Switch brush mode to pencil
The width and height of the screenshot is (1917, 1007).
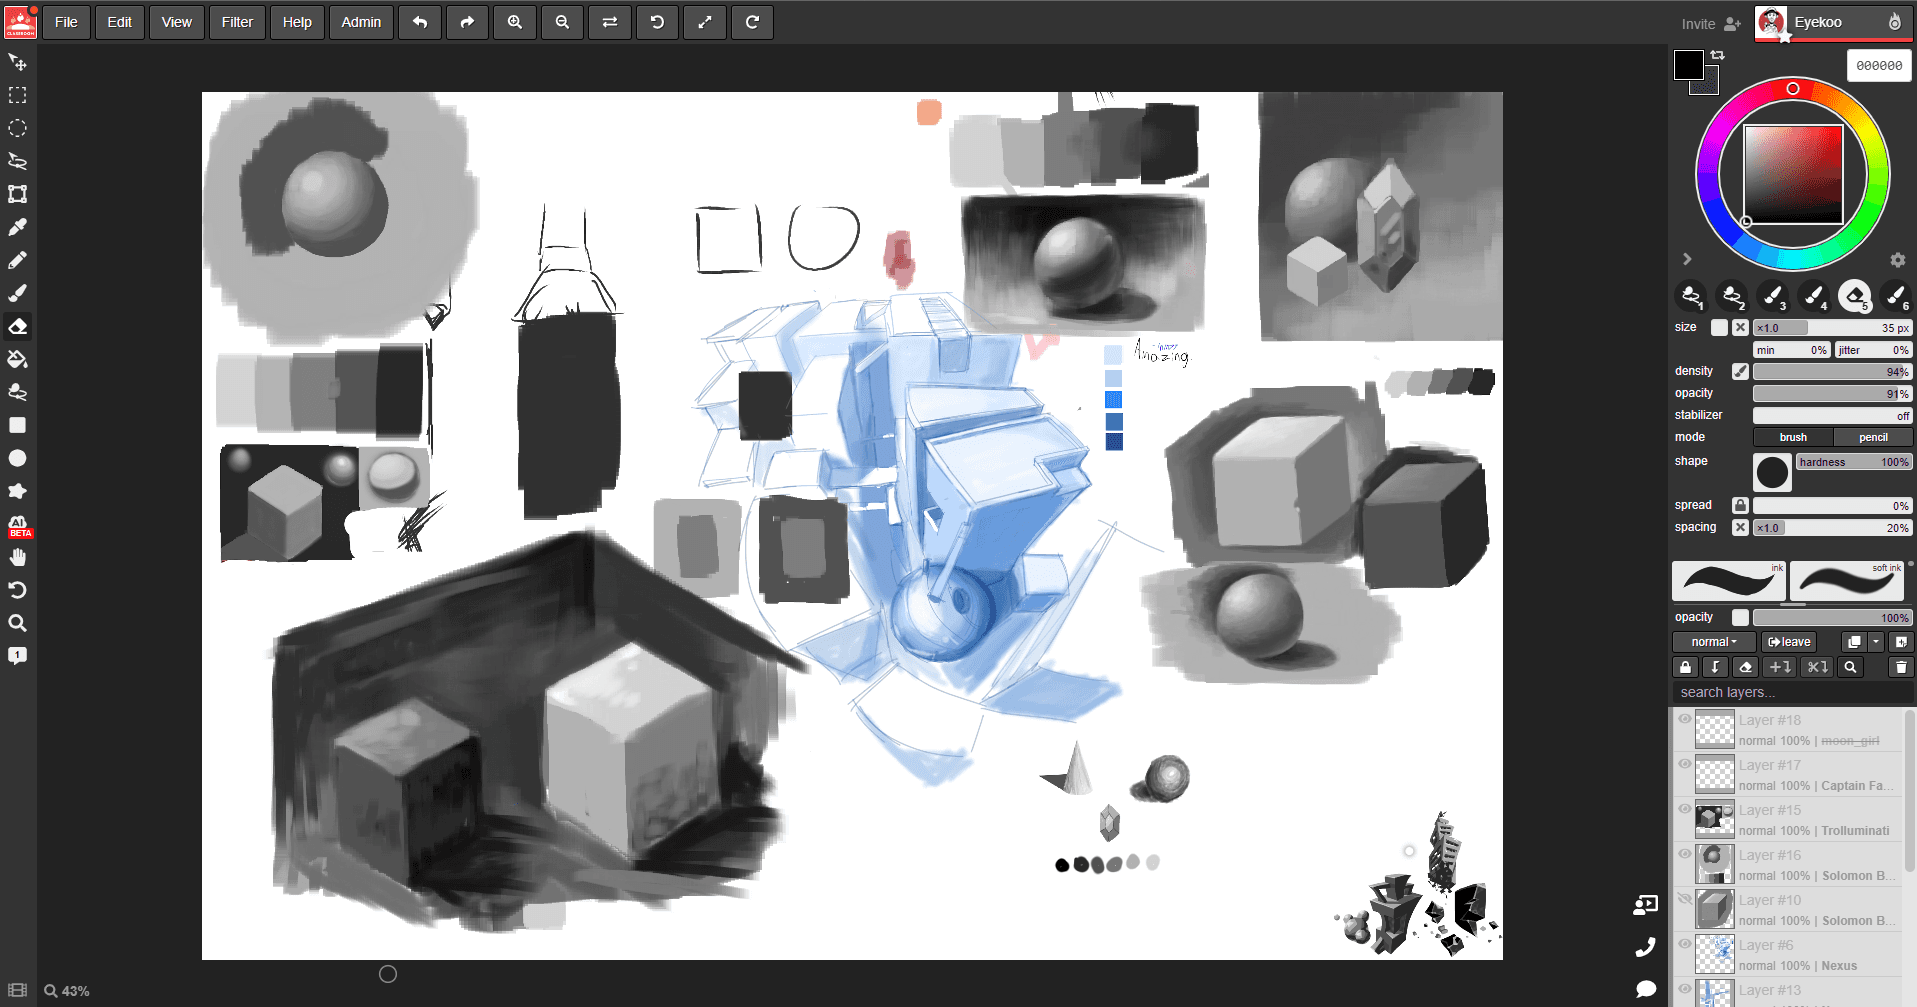(1872, 437)
